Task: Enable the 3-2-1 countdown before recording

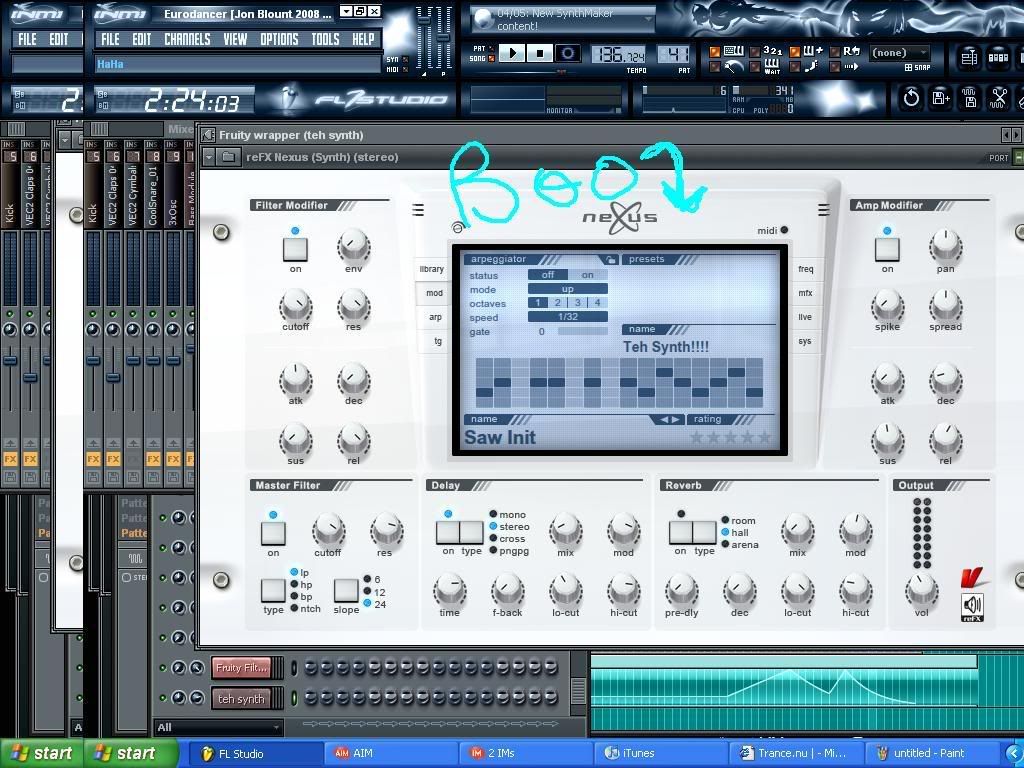Action: [x=773, y=50]
